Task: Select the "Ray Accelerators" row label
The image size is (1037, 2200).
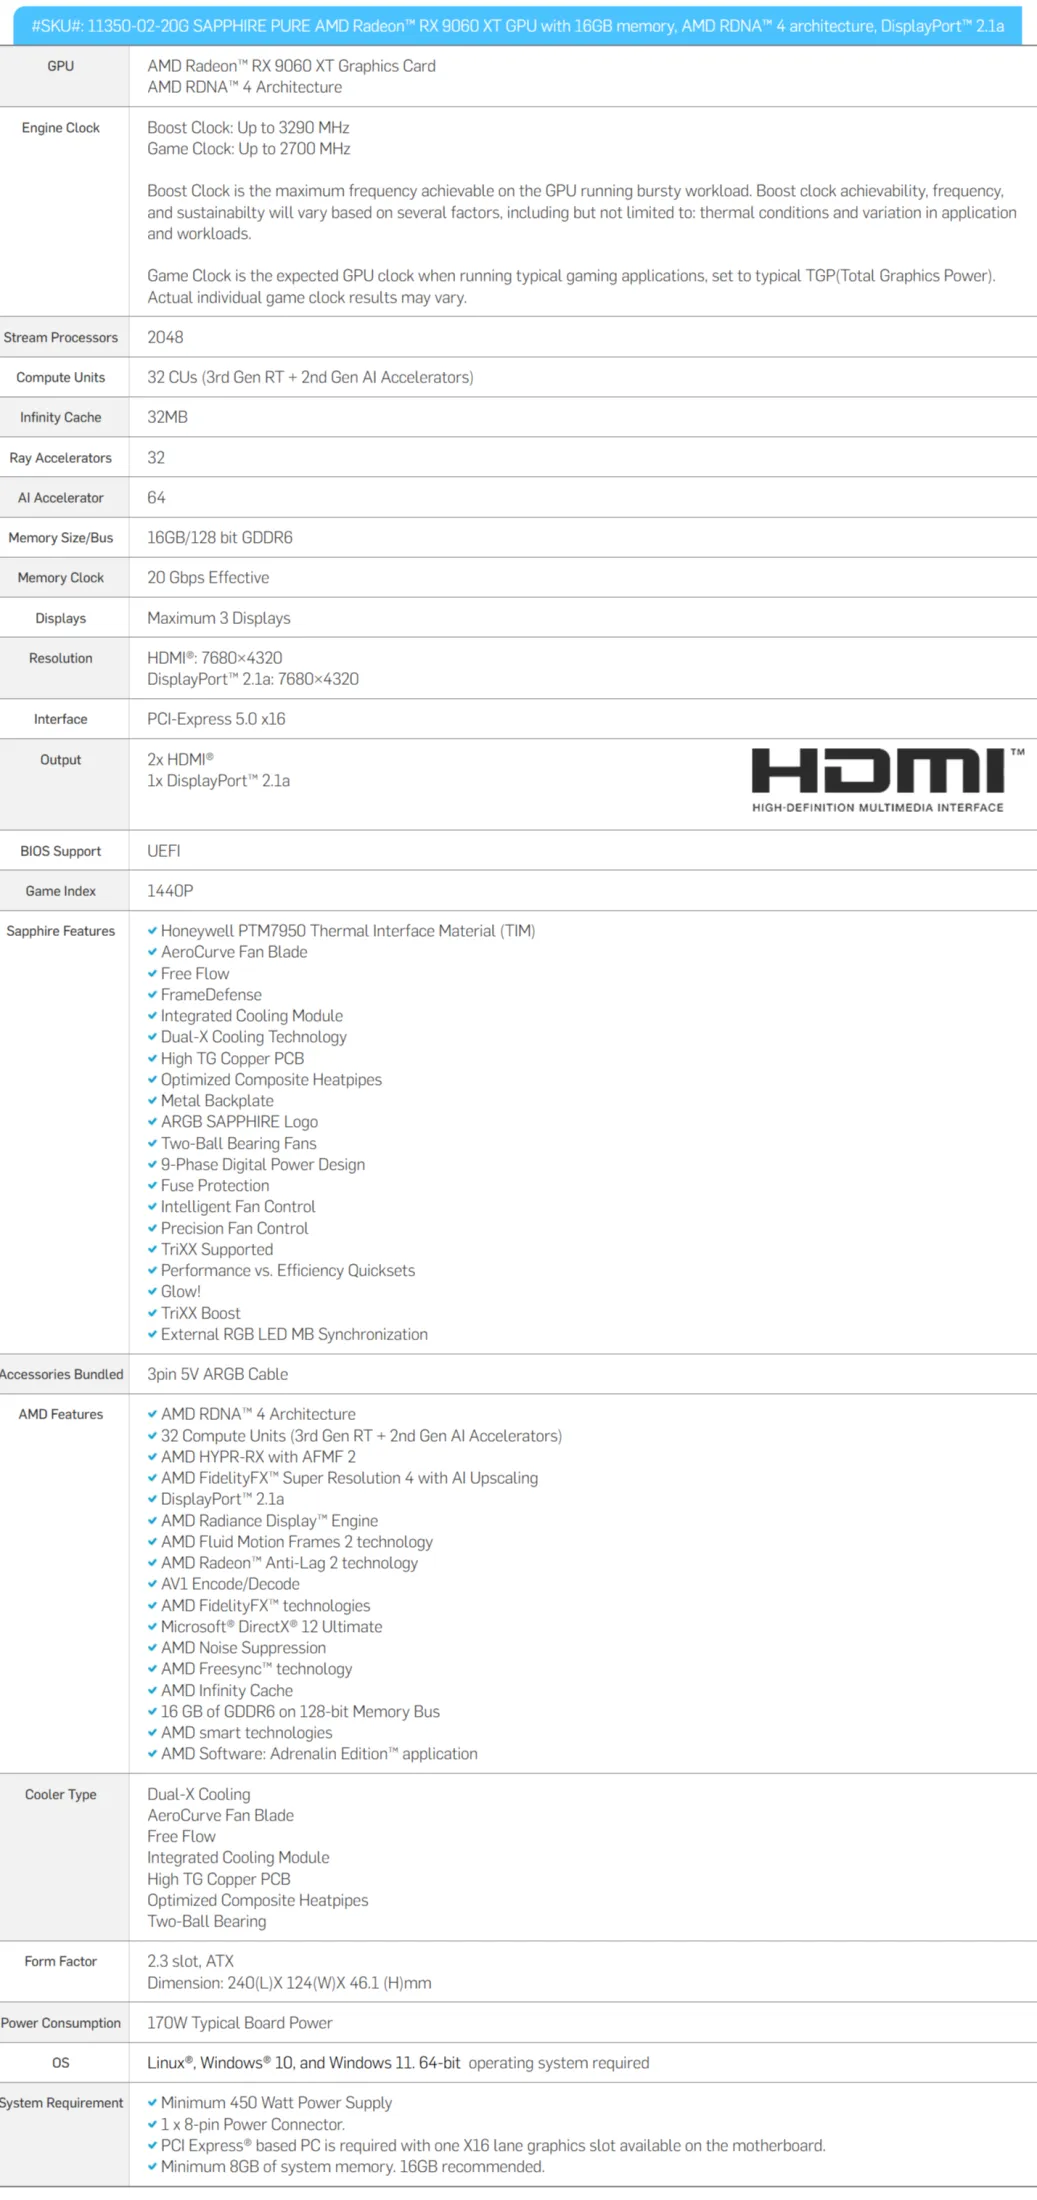Action: click(x=61, y=458)
